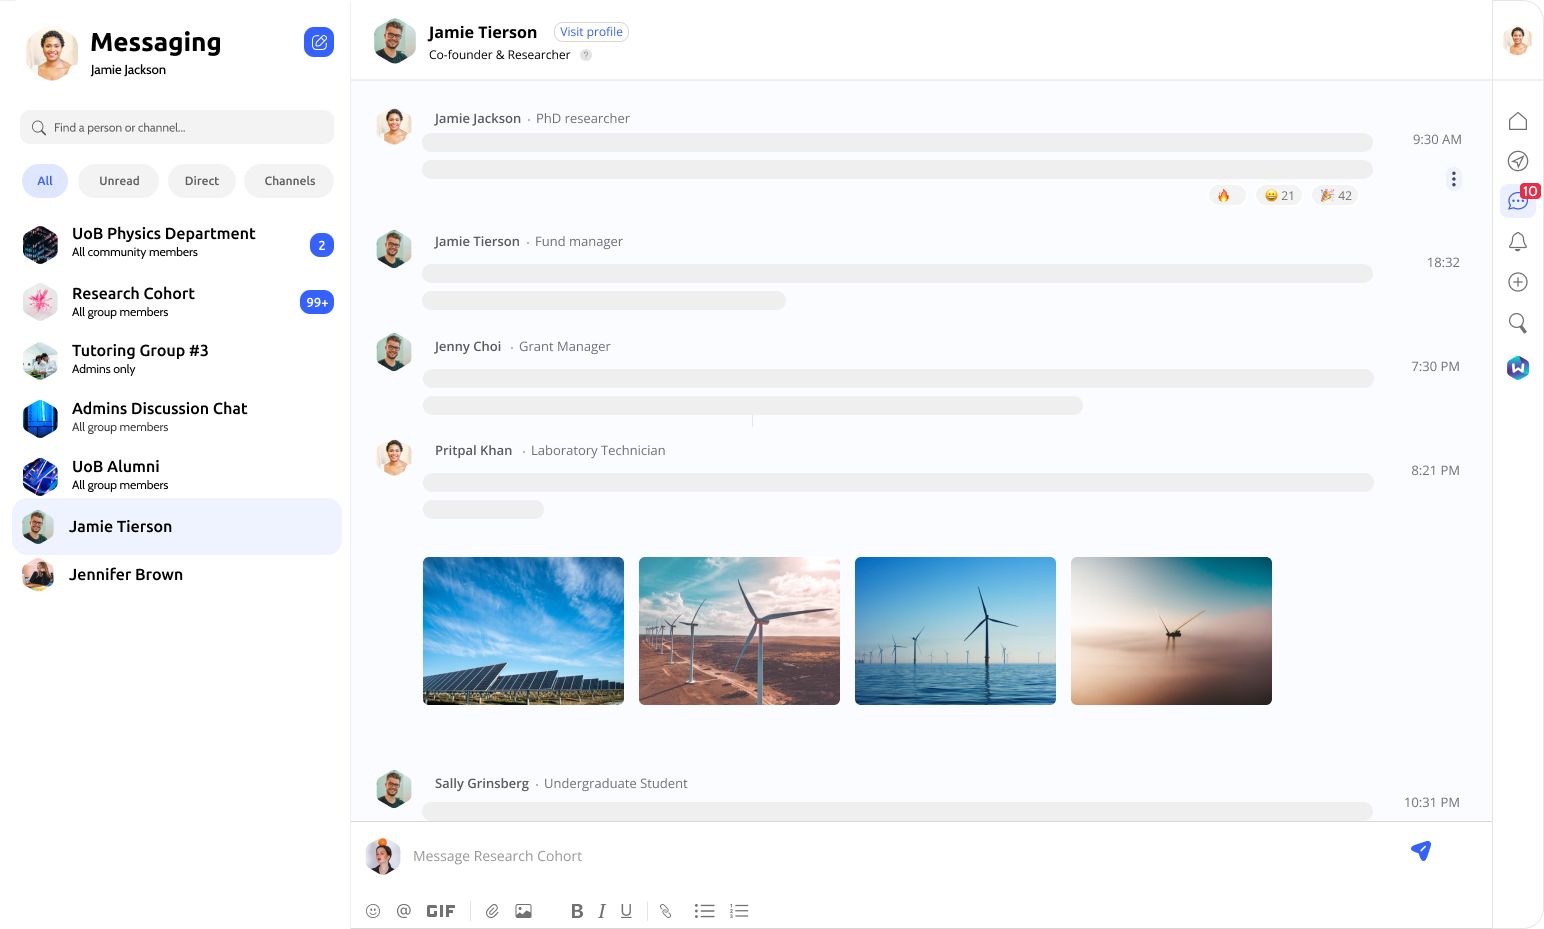Open the UoB Alumni channel
Screen dimensions: 1544x929
(x=177, y=475)
